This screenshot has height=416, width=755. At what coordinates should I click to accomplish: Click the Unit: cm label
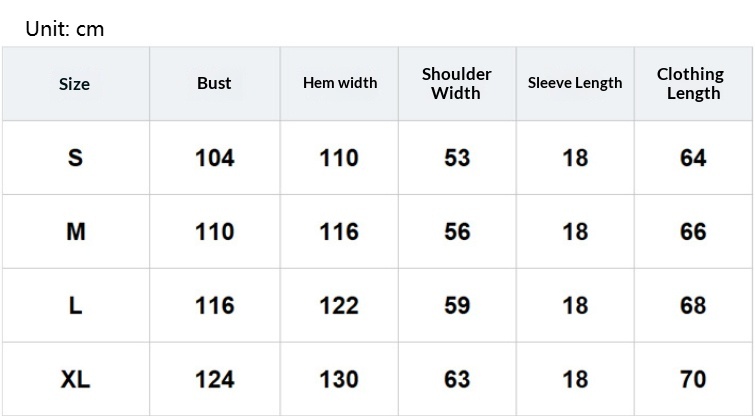(65, 29)
